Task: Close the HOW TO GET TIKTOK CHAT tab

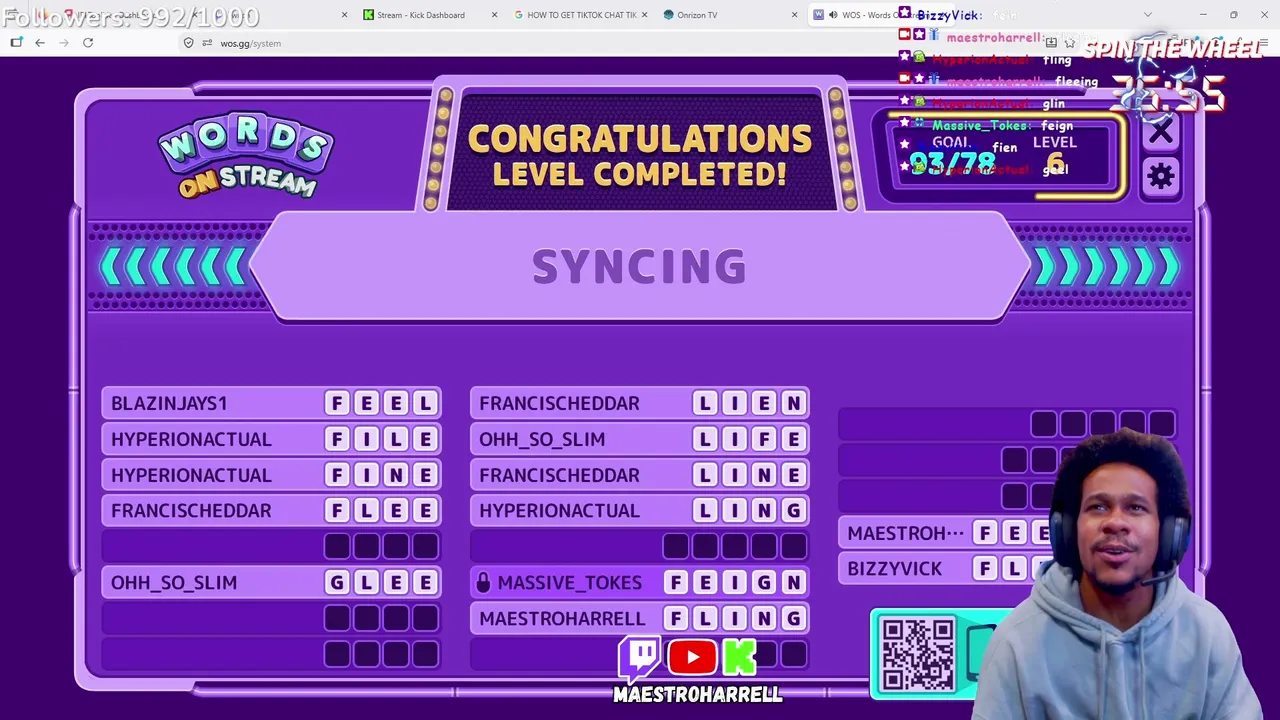Action: click(x=644, y=15)
